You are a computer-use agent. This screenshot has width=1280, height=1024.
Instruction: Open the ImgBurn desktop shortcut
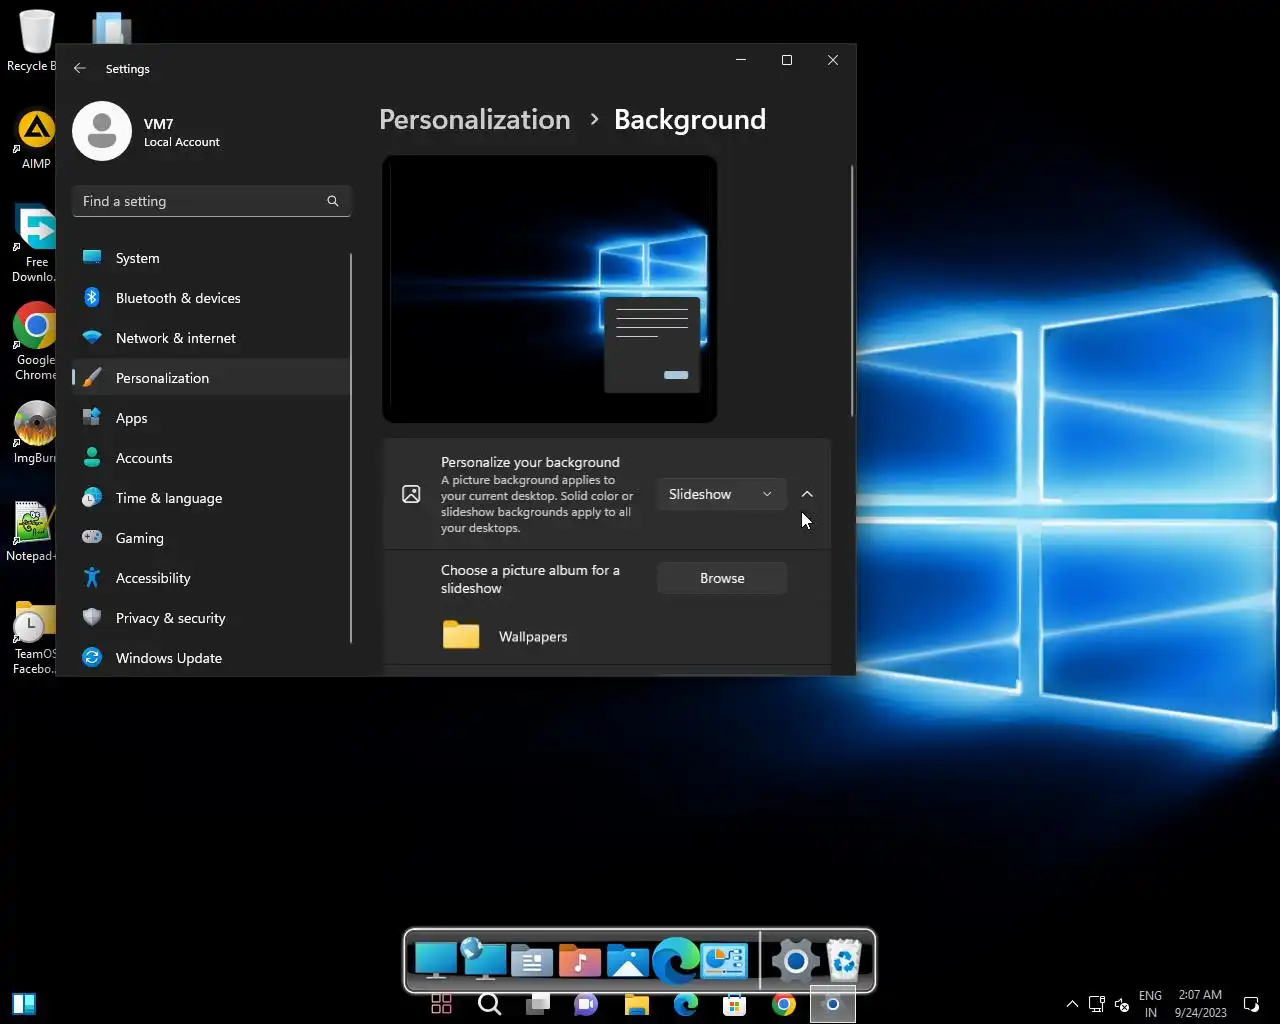pos(34,433)
